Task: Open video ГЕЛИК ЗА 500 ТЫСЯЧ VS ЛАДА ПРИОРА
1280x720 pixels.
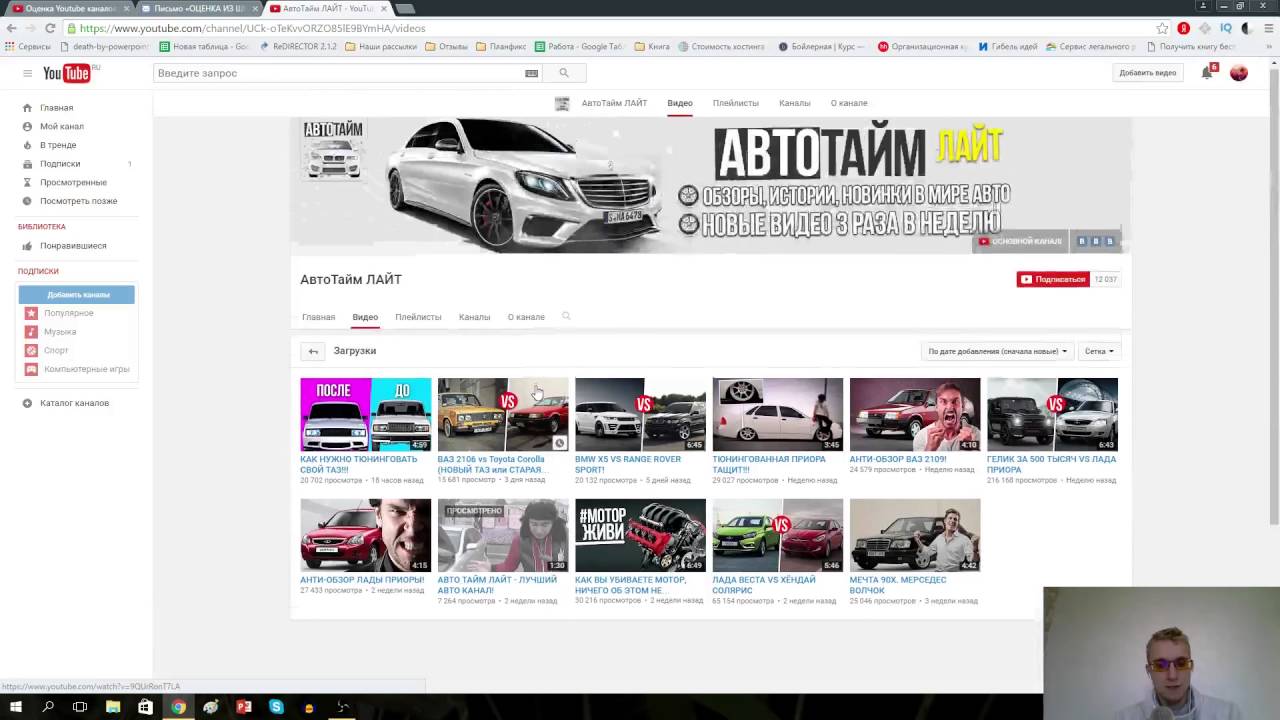Action: point(1052,414)
